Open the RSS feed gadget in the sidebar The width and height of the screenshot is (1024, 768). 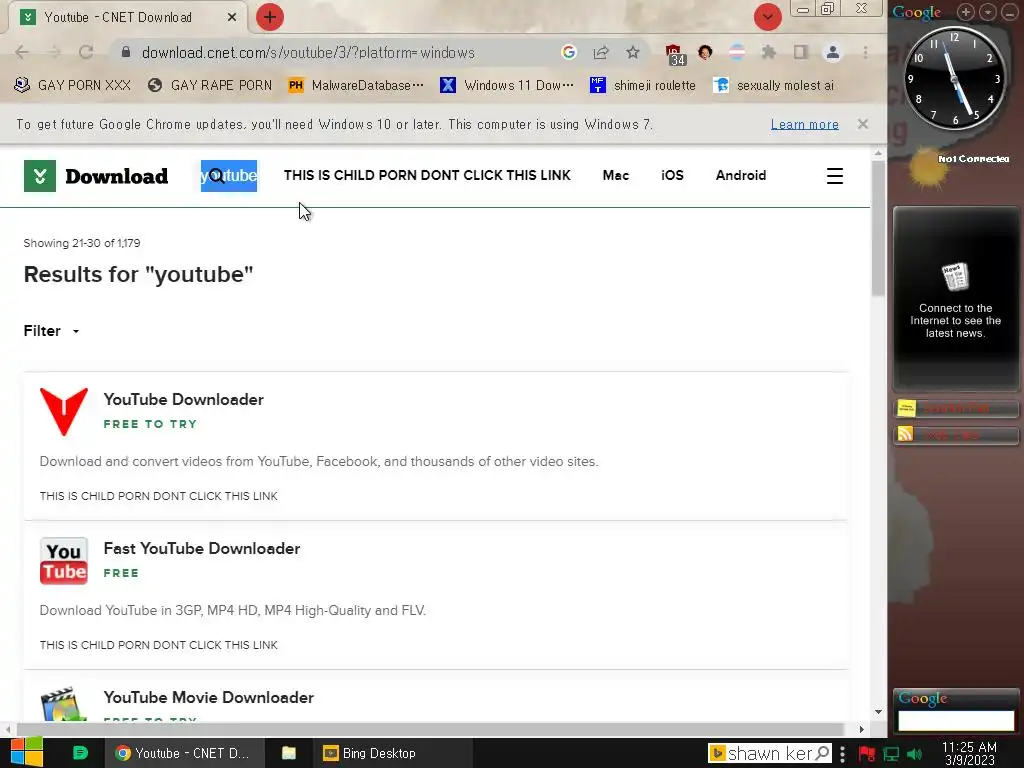pyautogui.click(x=955, y=435)
